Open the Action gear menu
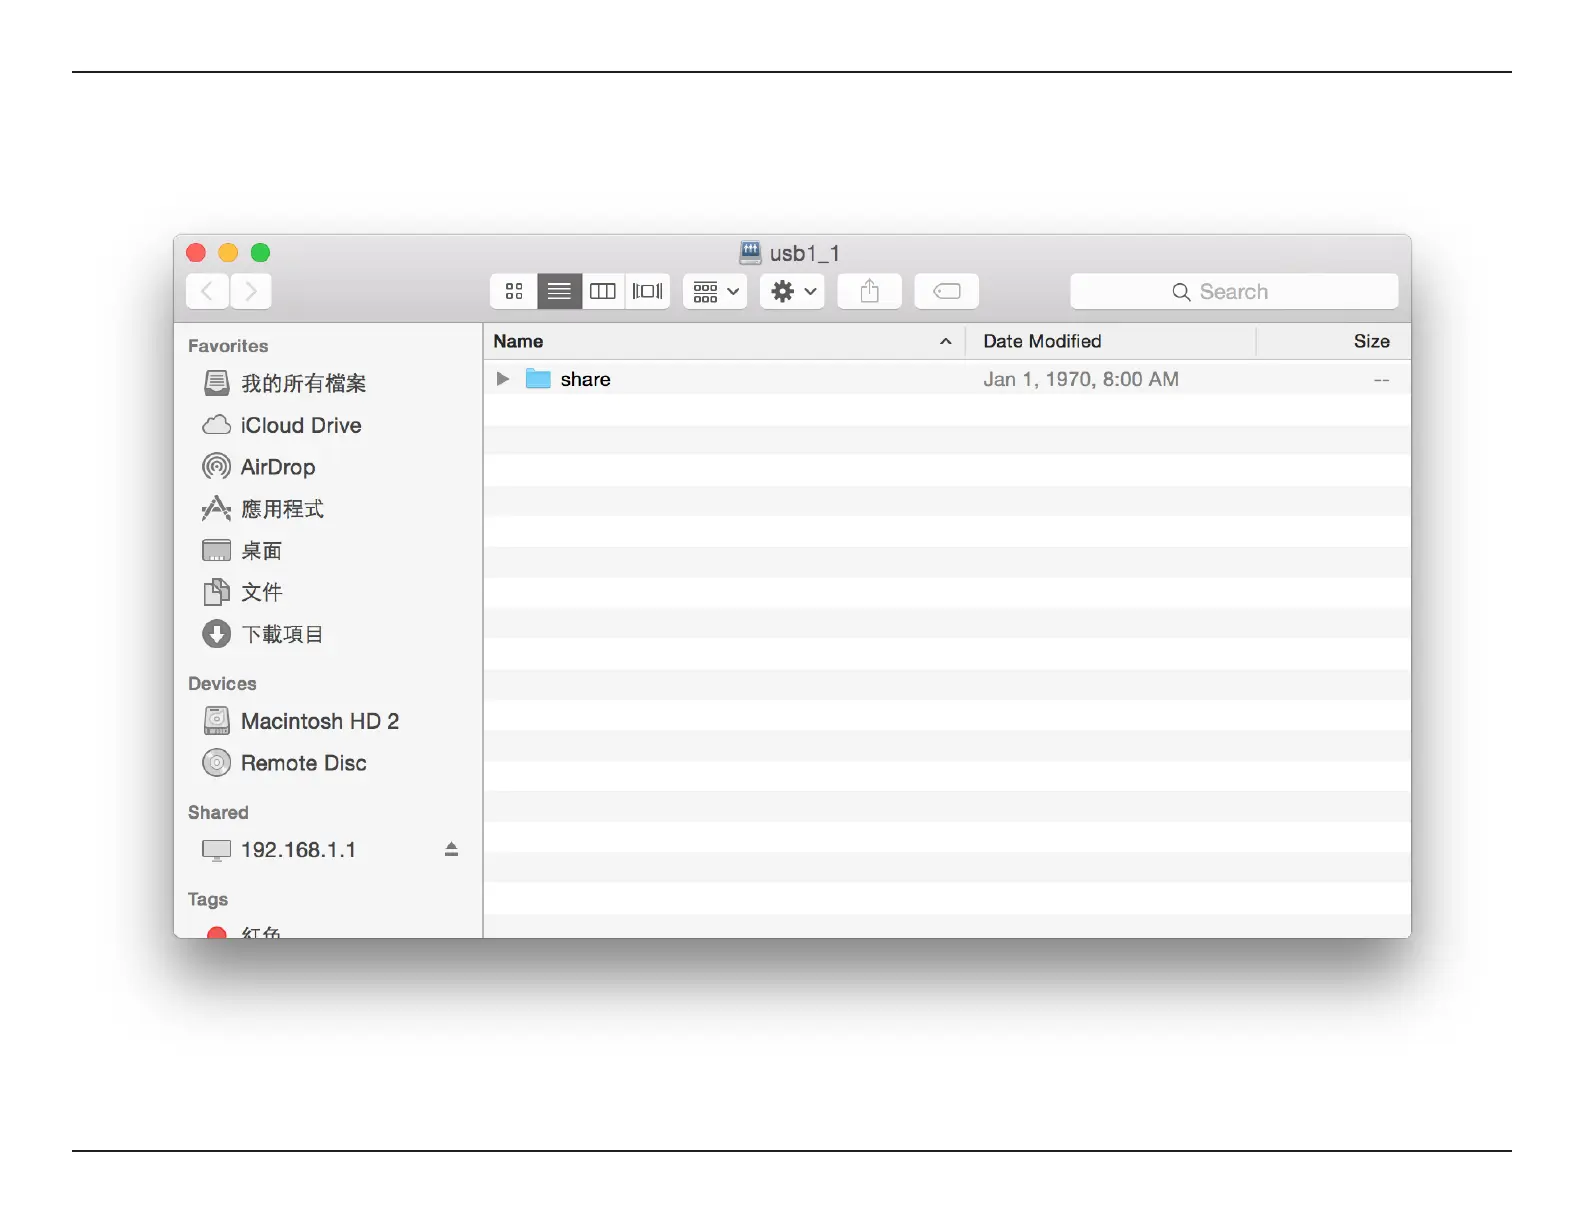 click(x=792, y=291)
